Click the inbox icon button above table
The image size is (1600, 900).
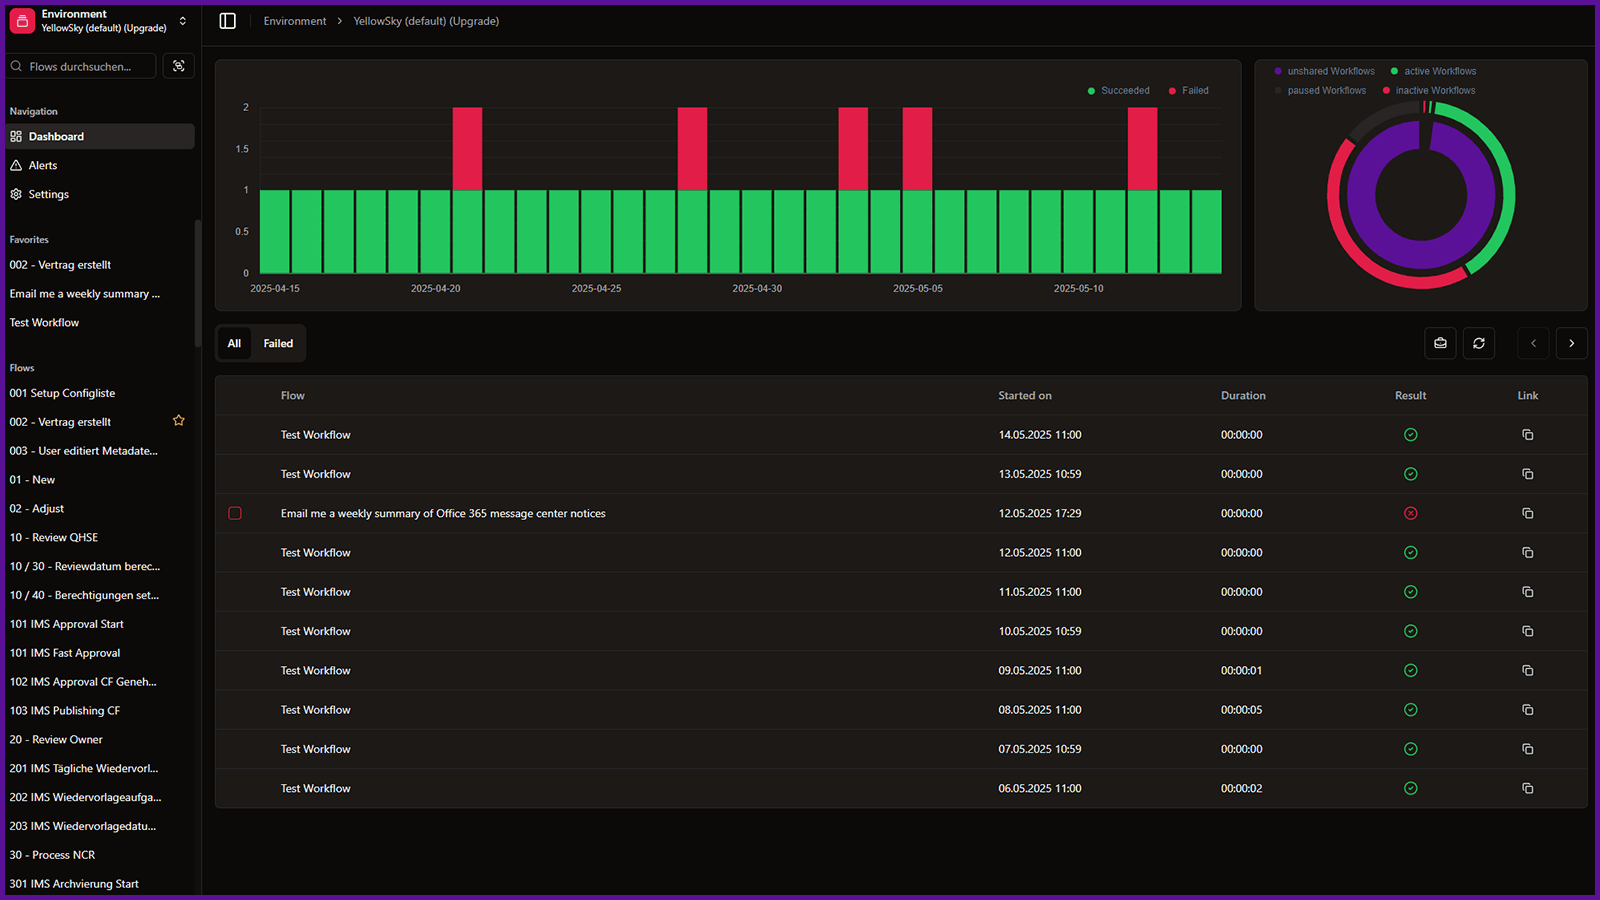(1440, 343)
